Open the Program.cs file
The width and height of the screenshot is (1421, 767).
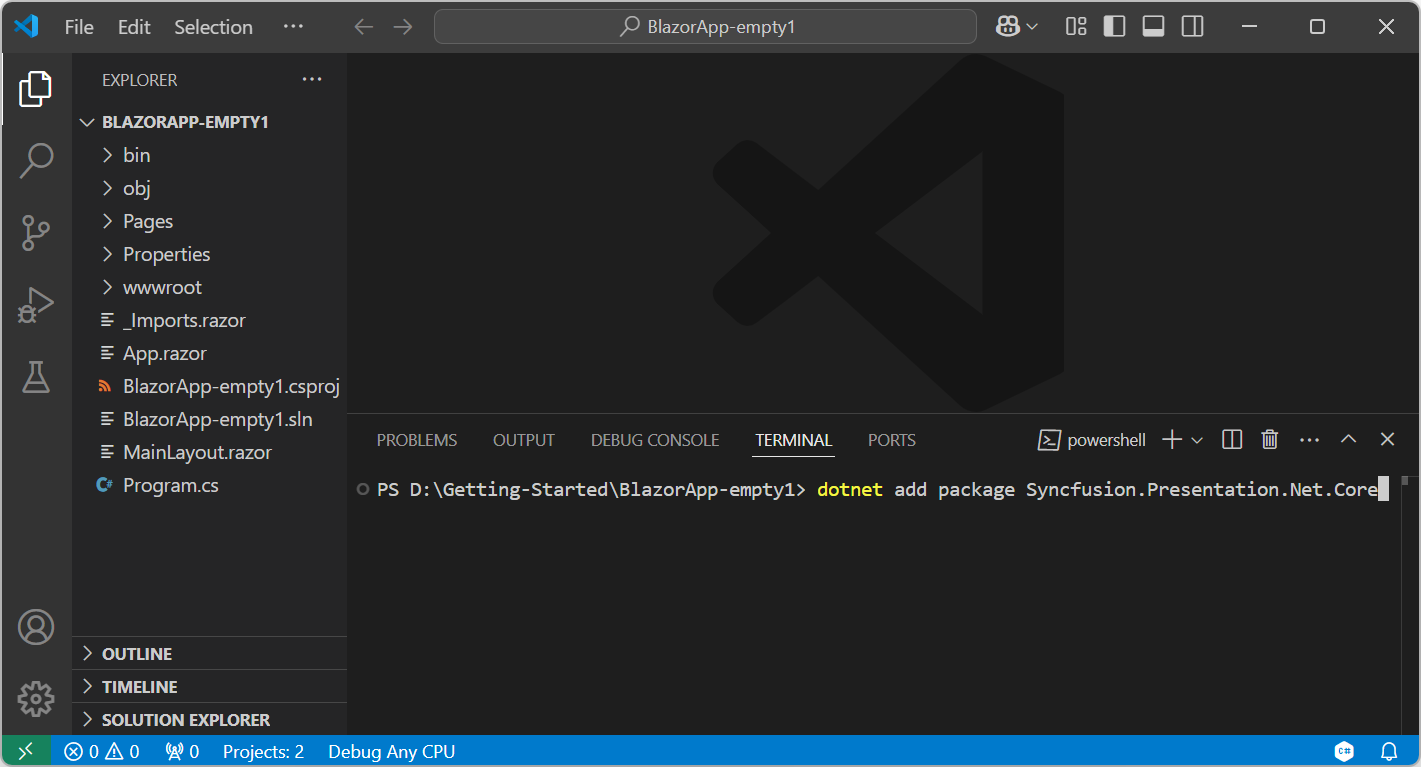210,485
